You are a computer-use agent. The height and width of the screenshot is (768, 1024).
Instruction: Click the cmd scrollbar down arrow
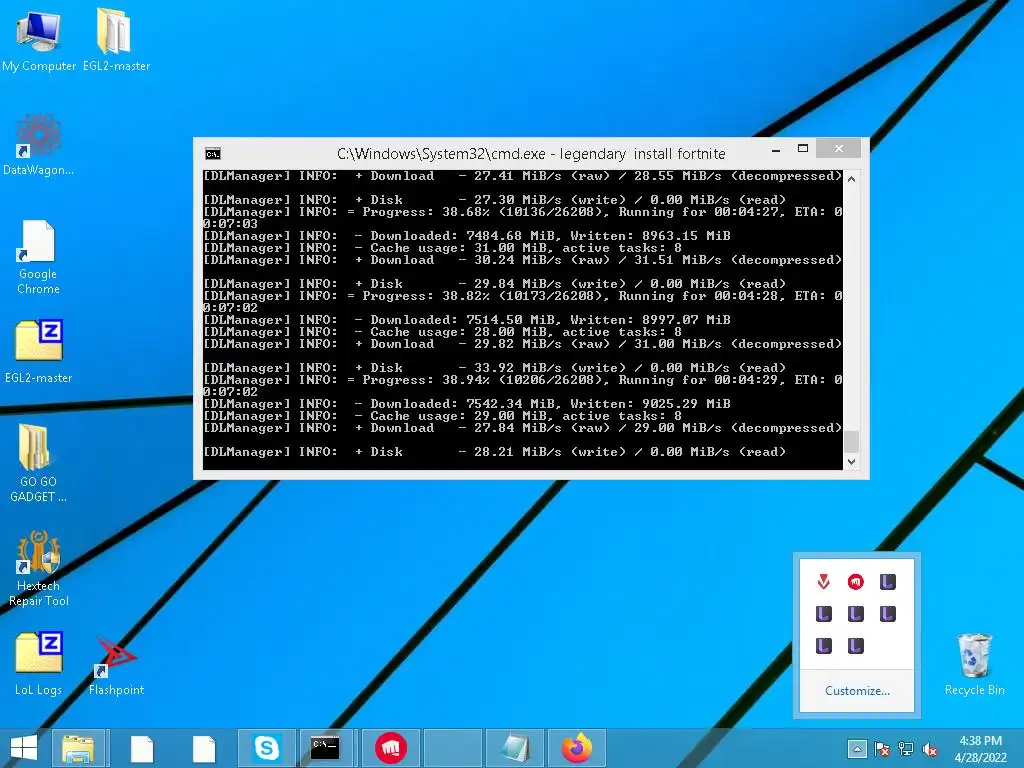coord(851,462)
